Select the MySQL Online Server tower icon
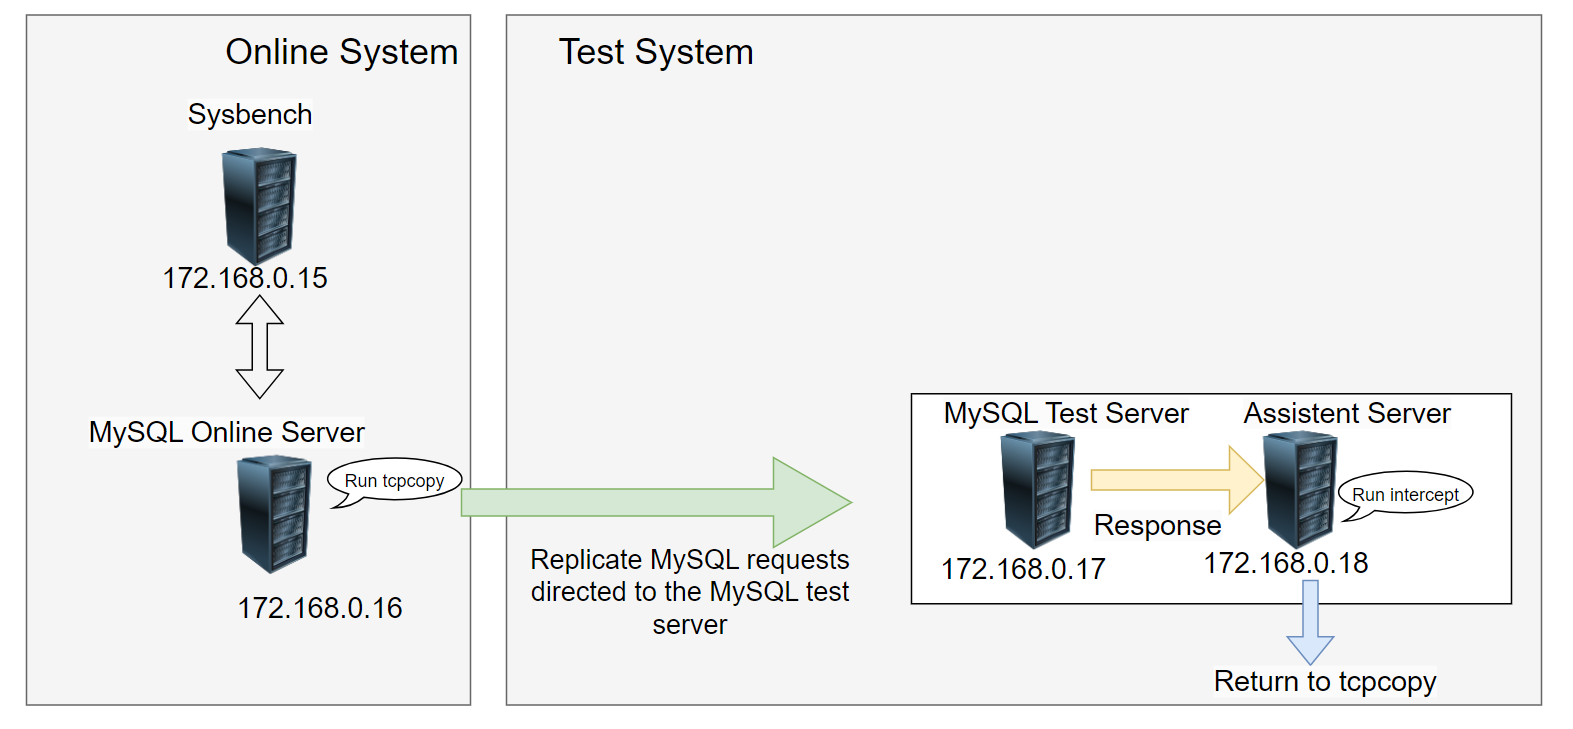Screen dimensions: 1573x729 pyautogui.click(x=275, y=514)
